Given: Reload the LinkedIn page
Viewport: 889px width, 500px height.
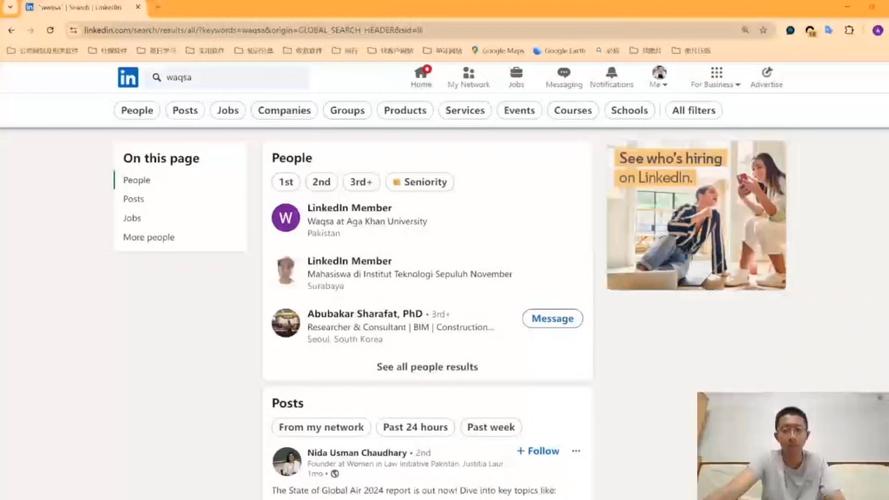Looking at the screenshot, I should click(50, 30).
